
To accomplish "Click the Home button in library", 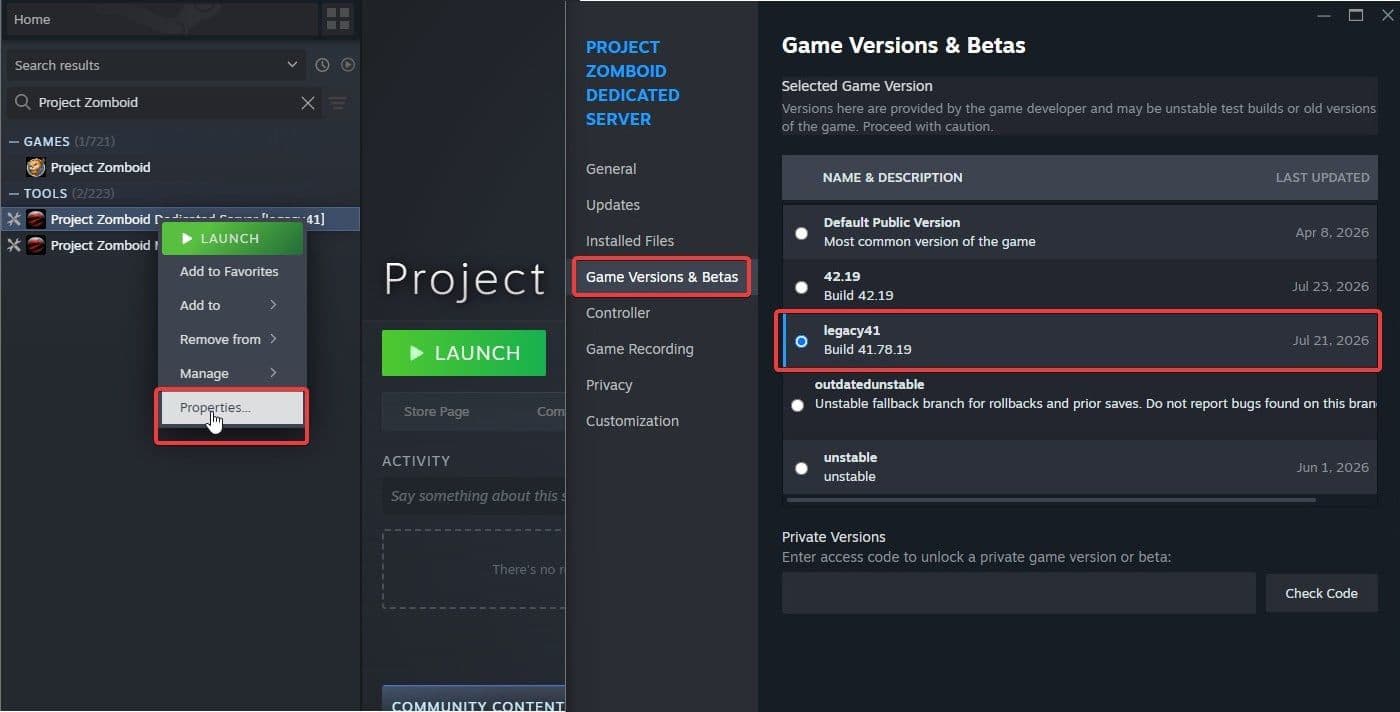I will [x=161, y=19].
